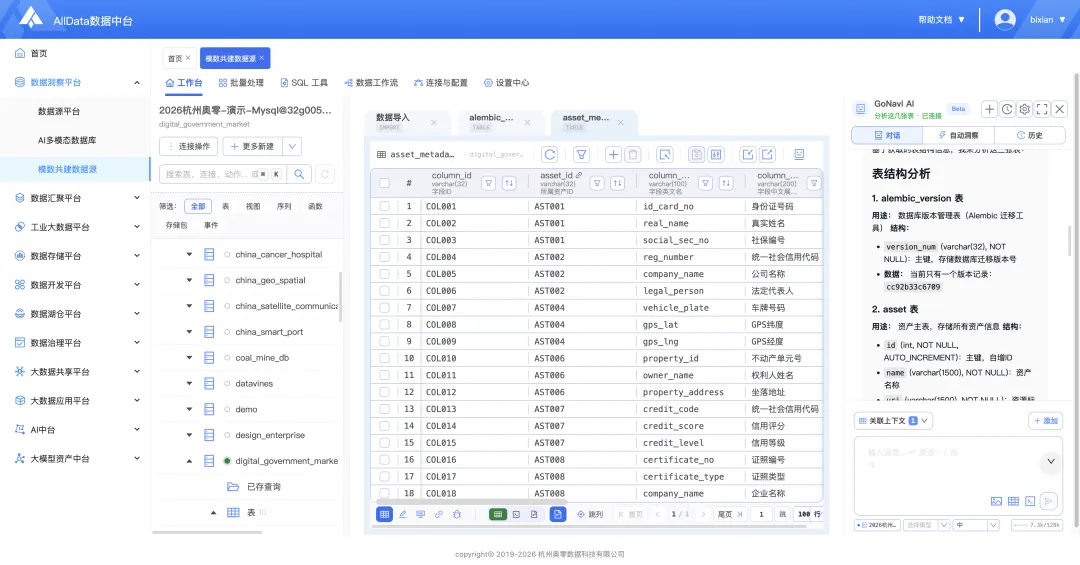
Task: Click the green table mode icon
Action: pyautogui.click(x=498, y=514)
